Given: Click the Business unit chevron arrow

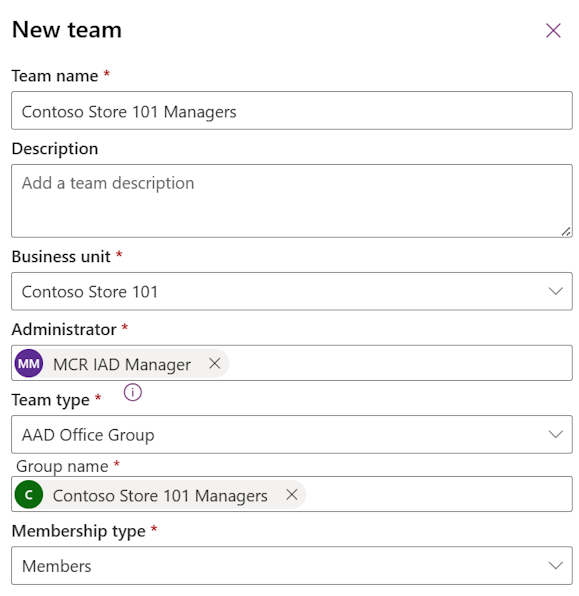Looking at the screenshot, I should [x=555, y=292].
